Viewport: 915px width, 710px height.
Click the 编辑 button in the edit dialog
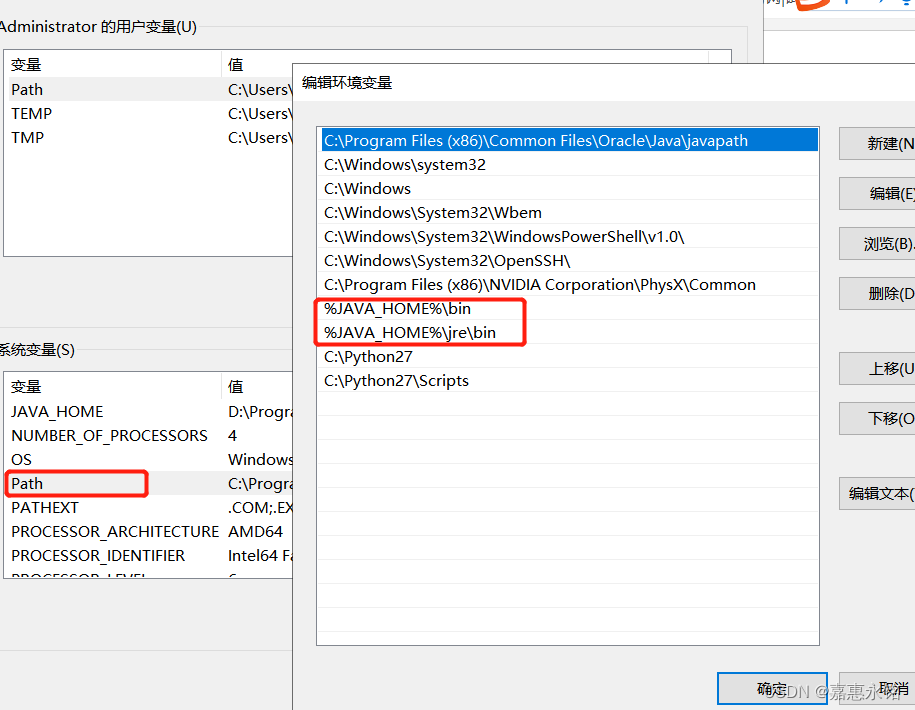[x=877, y=193]
